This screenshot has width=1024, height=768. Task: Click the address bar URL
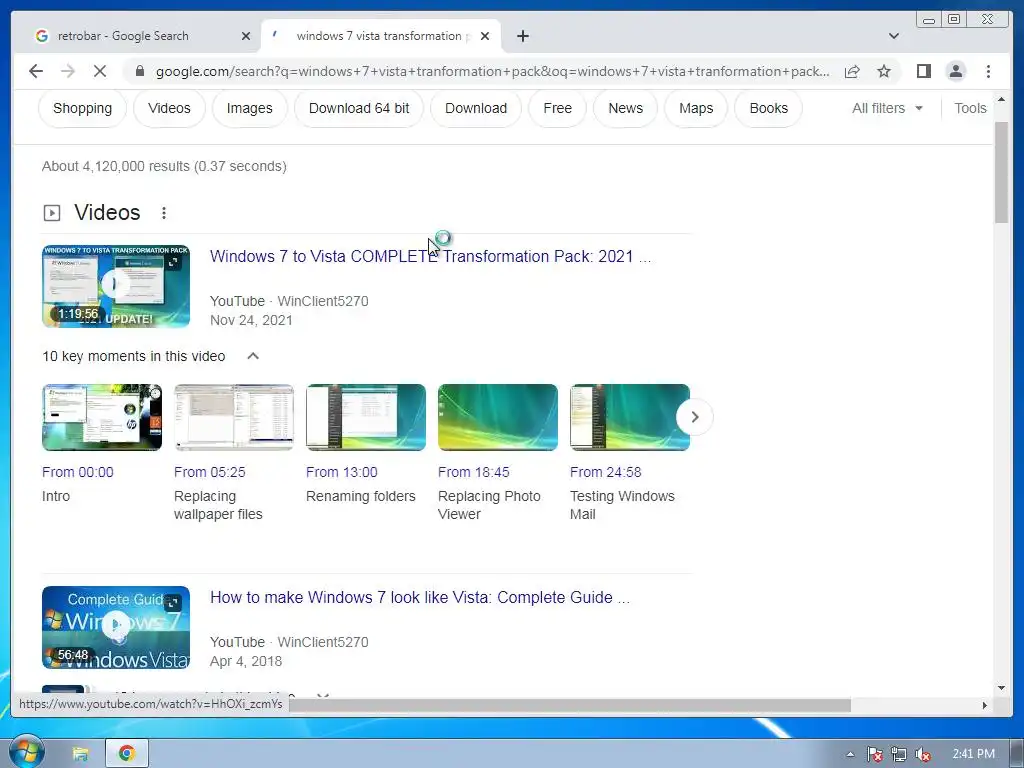point(493,71)
